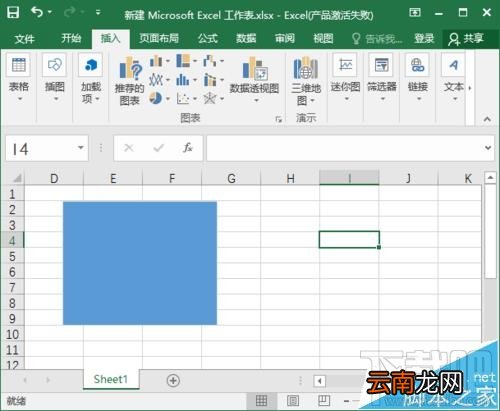Click the cancel X in formula bar

(129, 148)
